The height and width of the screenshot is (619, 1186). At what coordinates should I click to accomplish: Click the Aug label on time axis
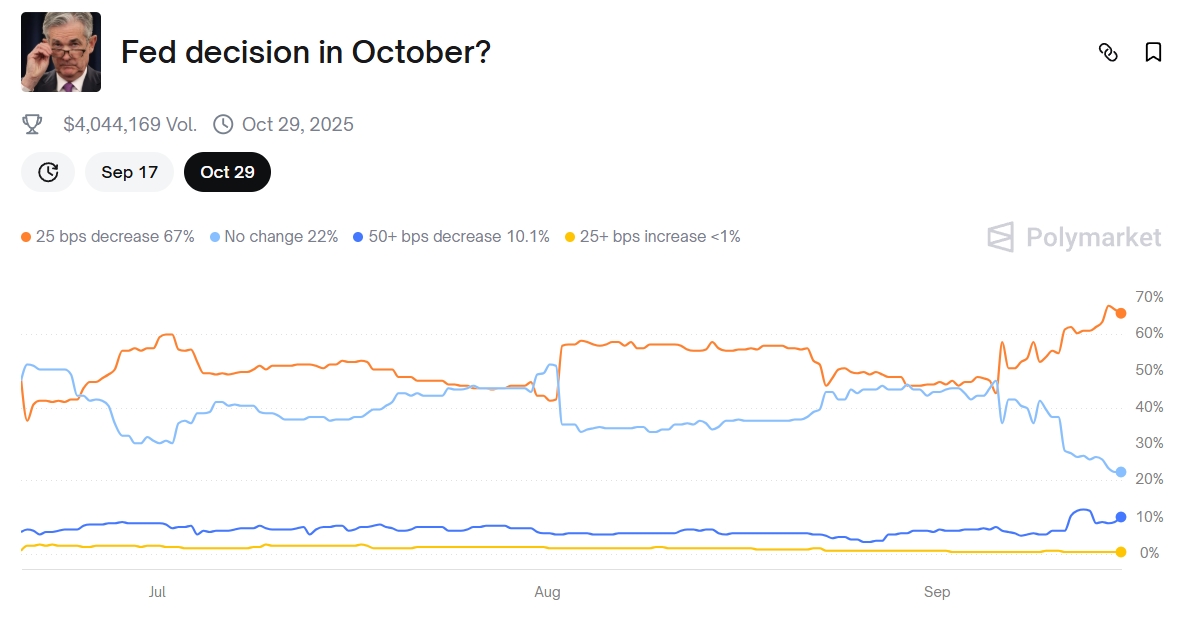click(x=547, y=592)
